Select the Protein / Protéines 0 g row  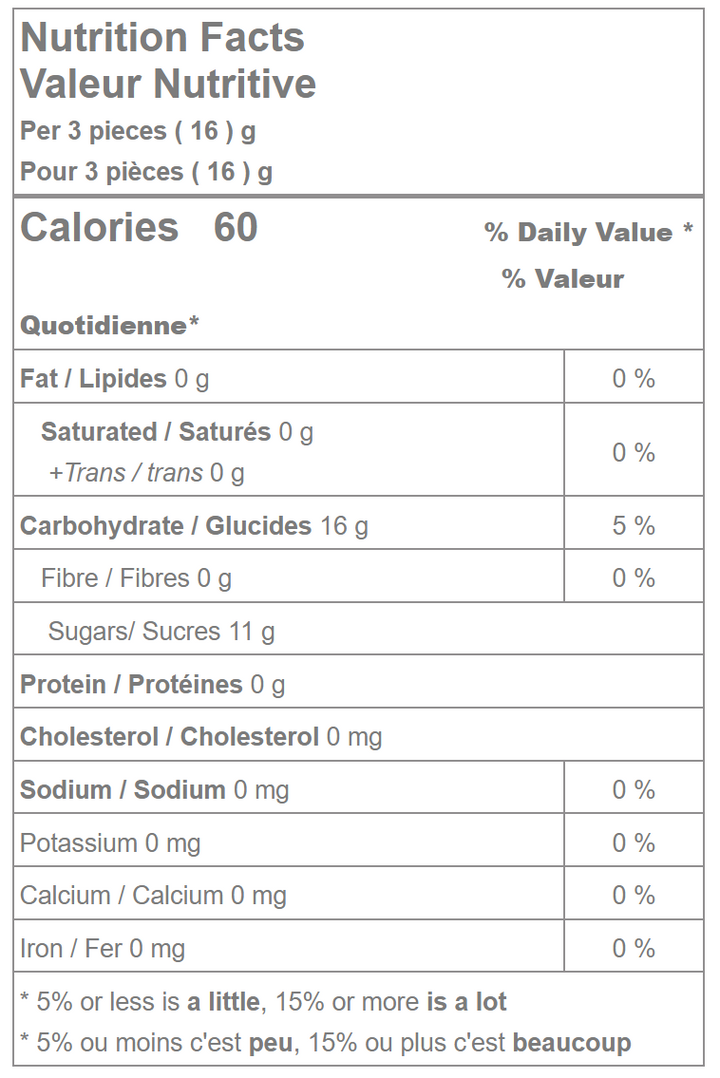tap(152, 684)
